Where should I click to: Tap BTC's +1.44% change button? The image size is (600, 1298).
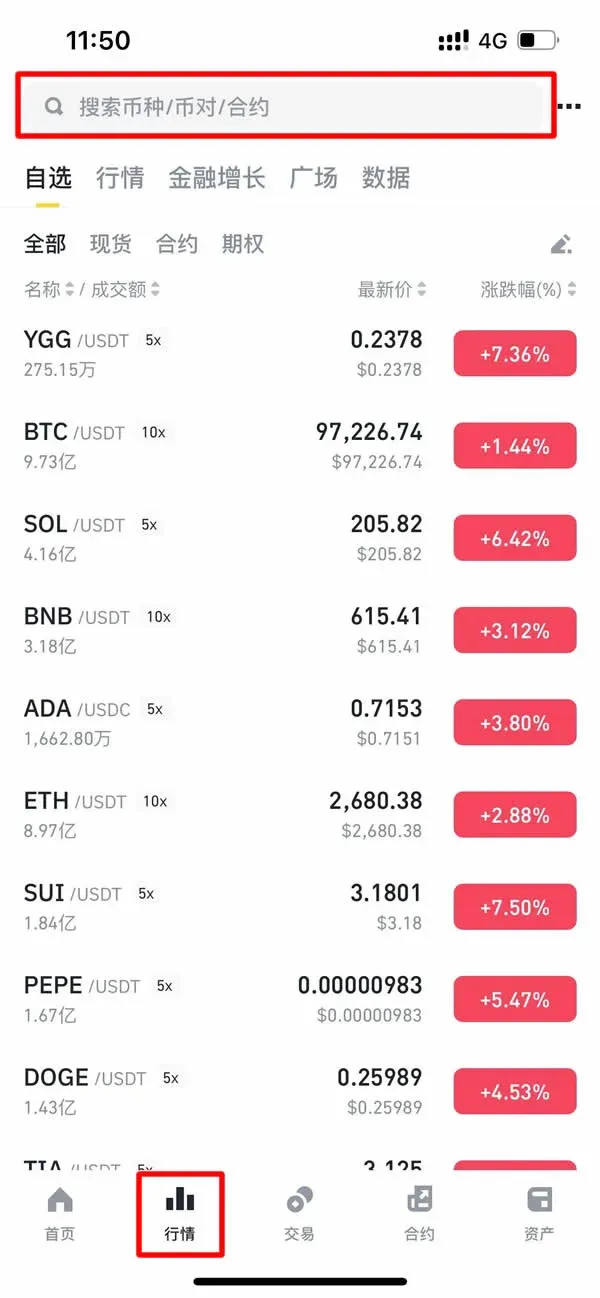tap(515, 445)
